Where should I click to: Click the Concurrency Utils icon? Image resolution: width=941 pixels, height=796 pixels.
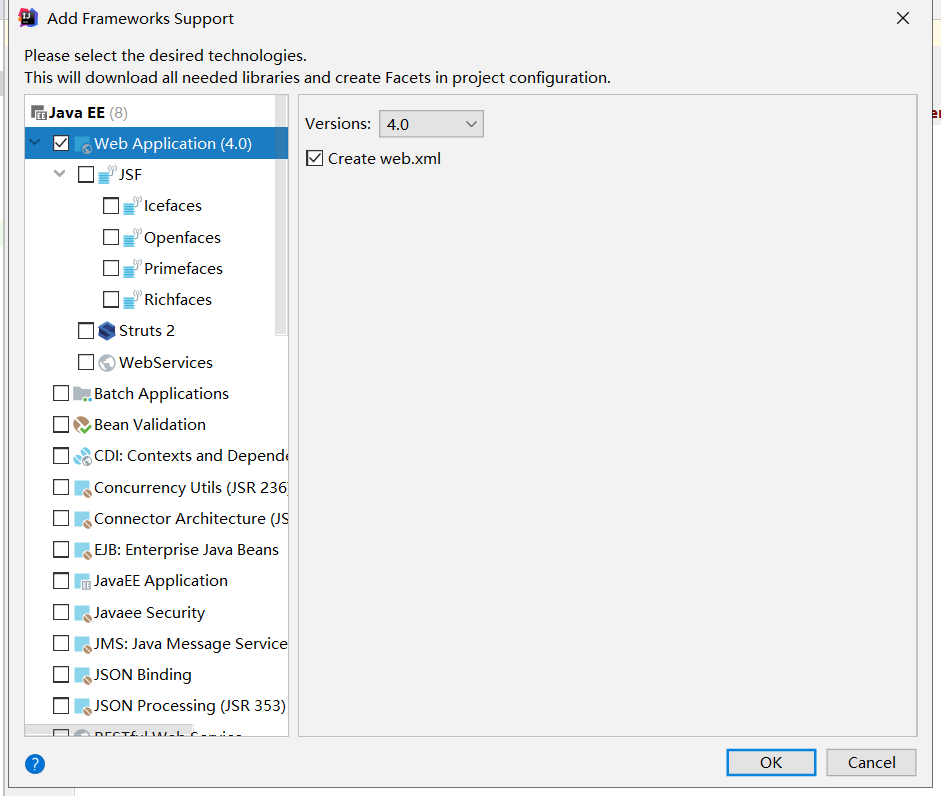pos(82,487)
